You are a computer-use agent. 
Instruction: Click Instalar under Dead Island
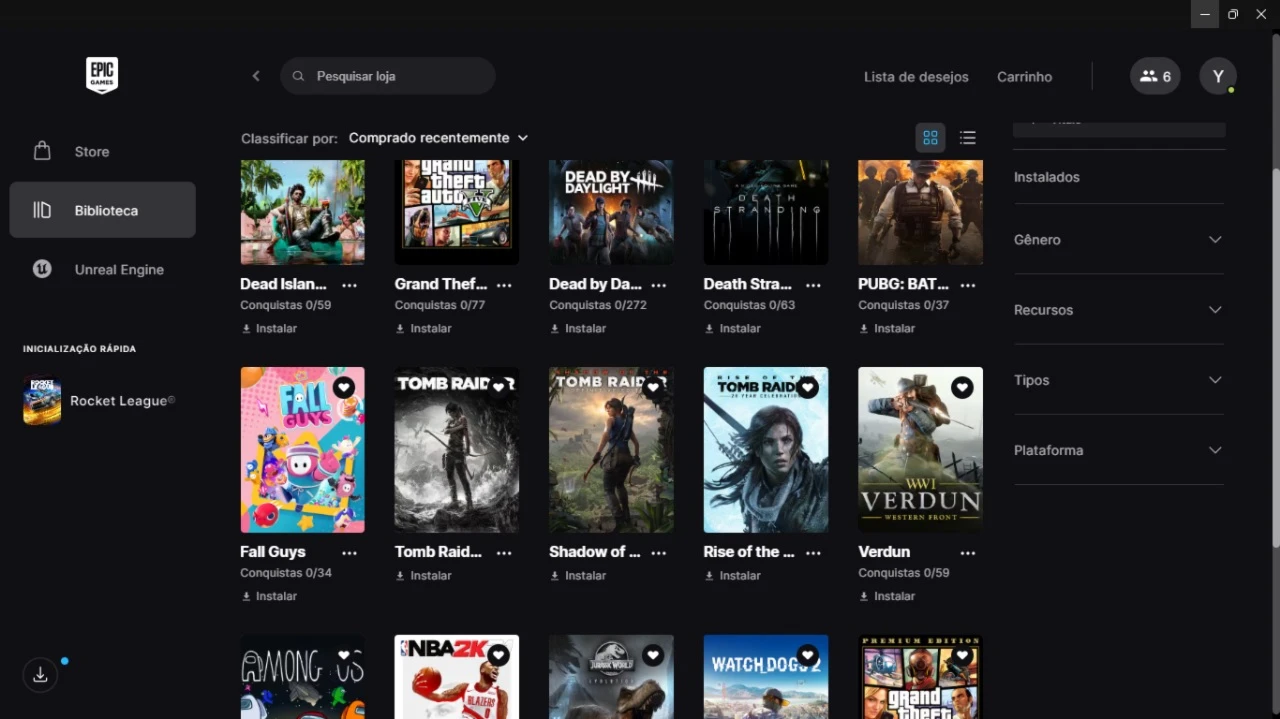point(269,328)
